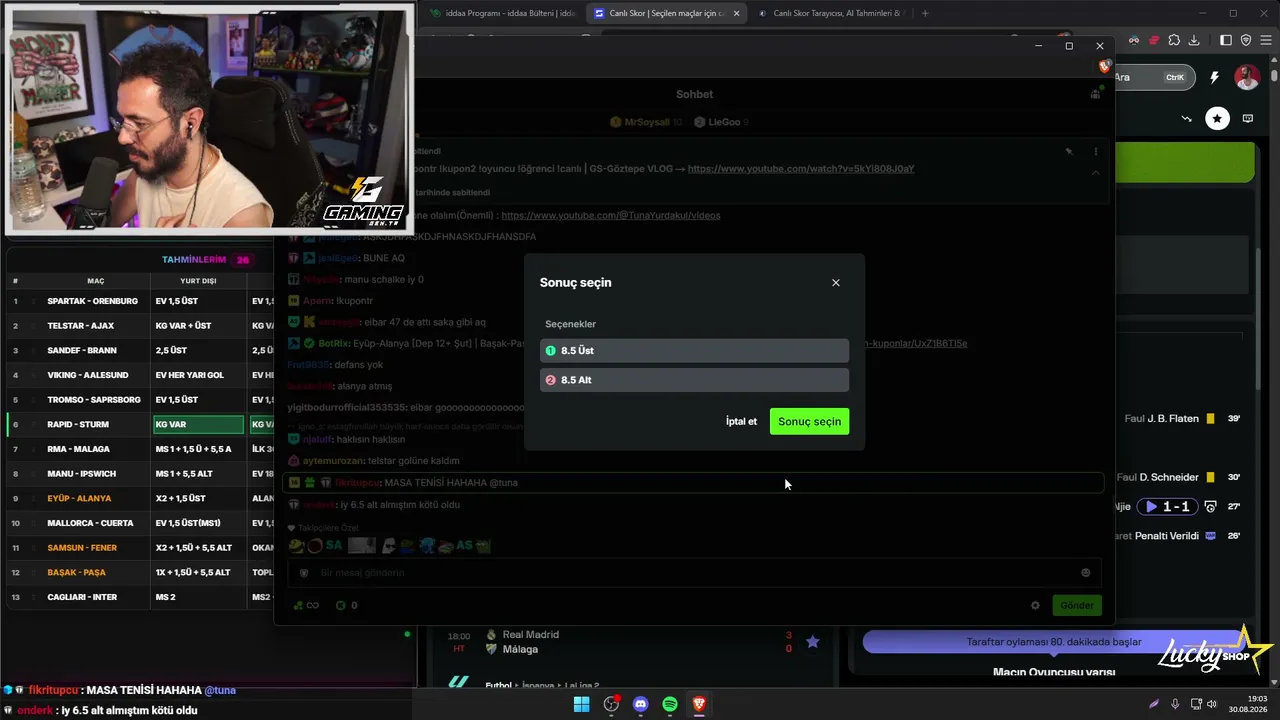Click the KG VAR cell for RAPID - STURM

(198, 424)
